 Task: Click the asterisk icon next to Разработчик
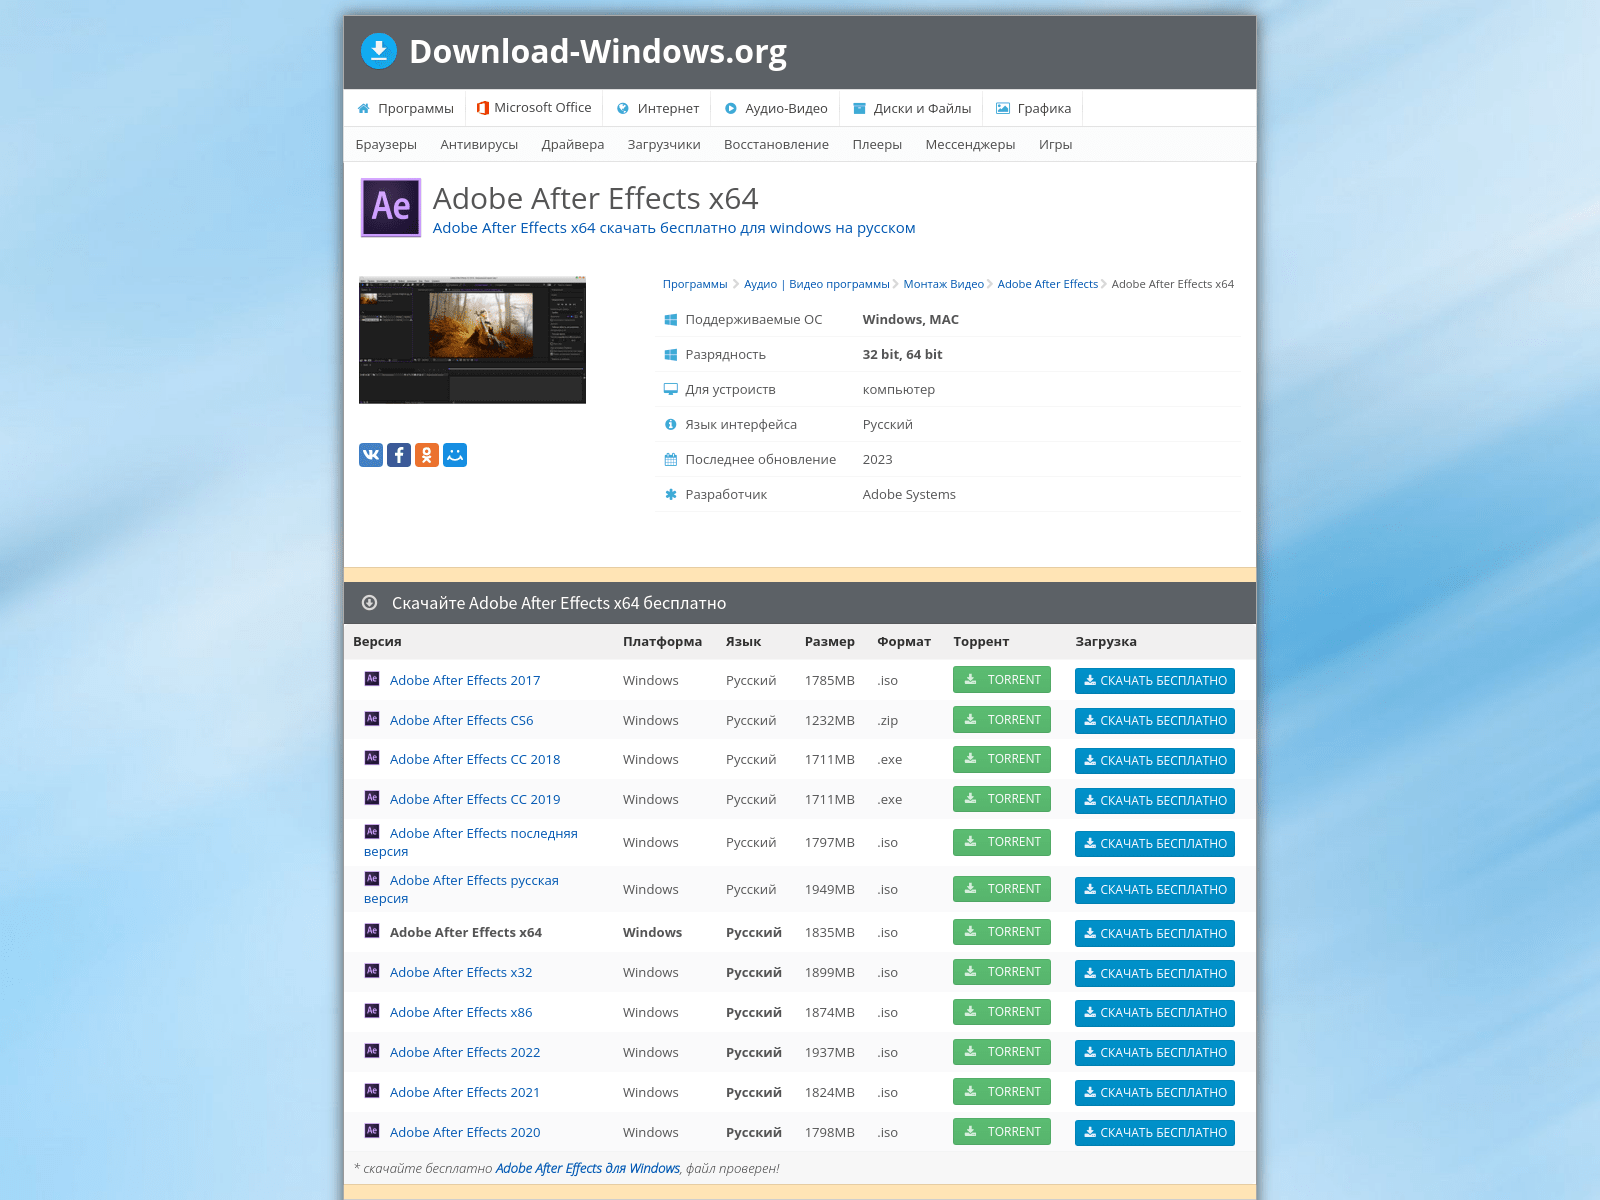click(671, 494)
